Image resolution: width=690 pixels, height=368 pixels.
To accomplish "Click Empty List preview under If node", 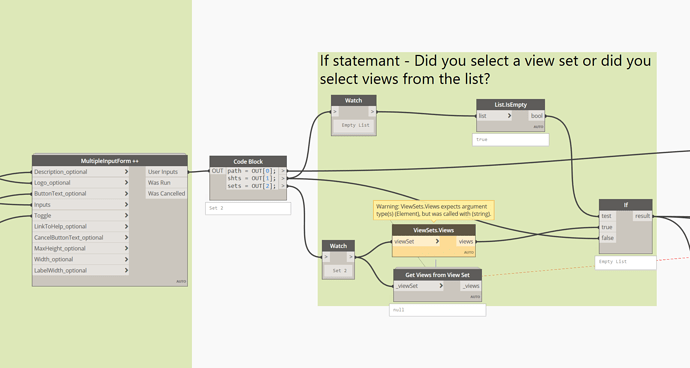I will point(625,261).
